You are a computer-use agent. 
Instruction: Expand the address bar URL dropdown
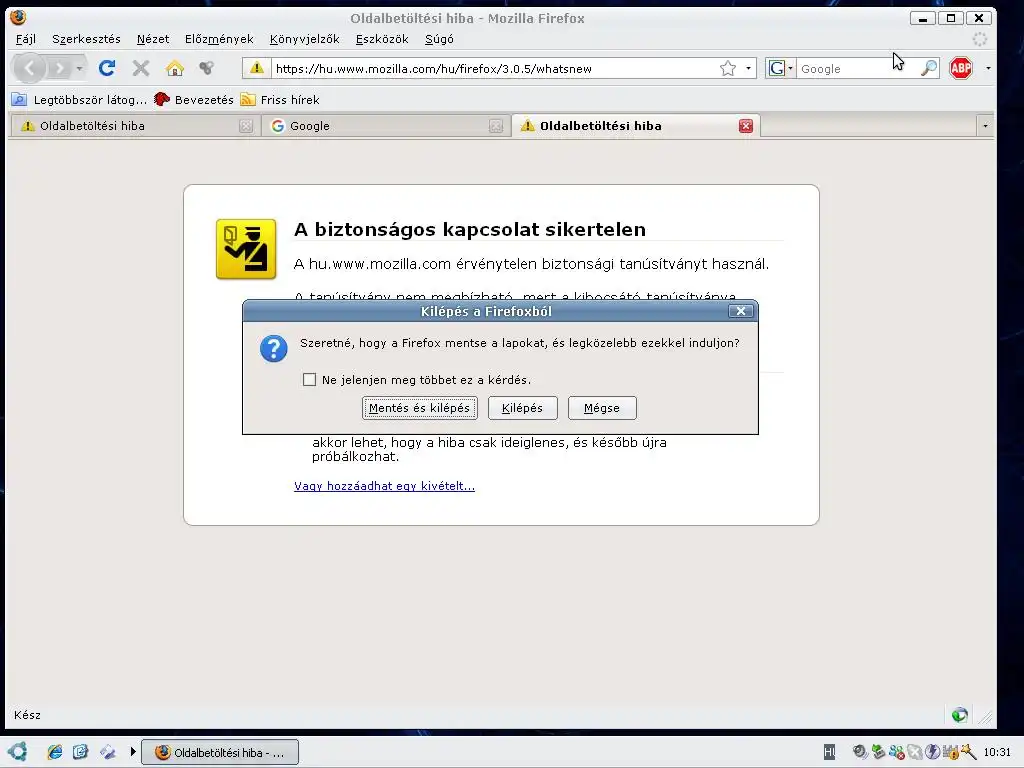748,68
